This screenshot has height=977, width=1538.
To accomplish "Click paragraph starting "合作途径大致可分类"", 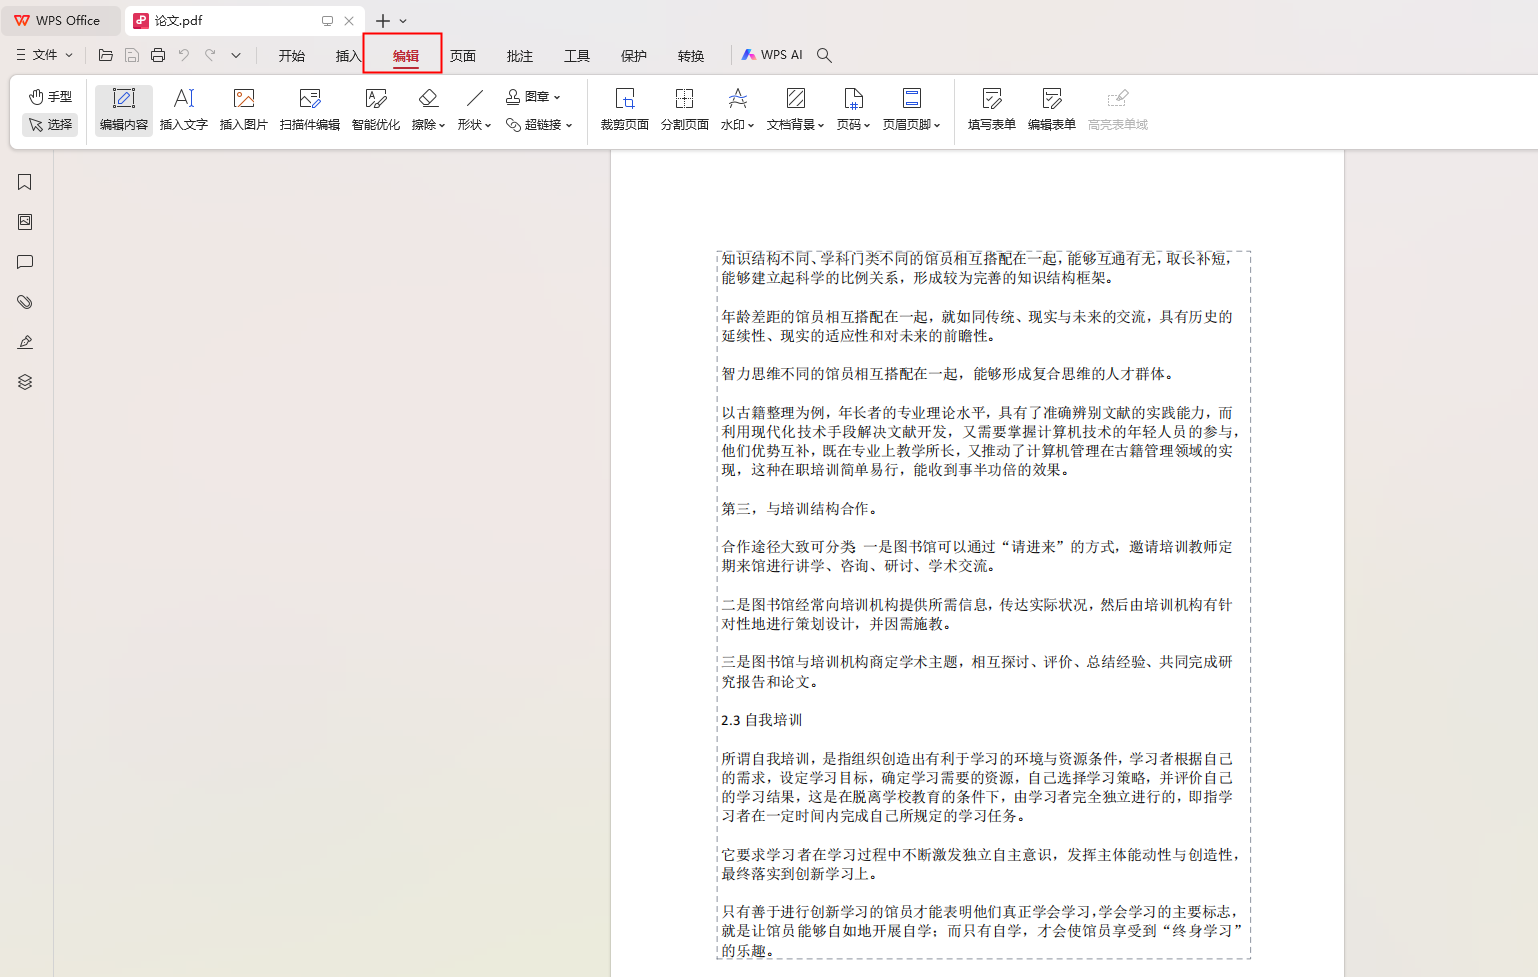I will pyautogui.click(x=977, y=556).
